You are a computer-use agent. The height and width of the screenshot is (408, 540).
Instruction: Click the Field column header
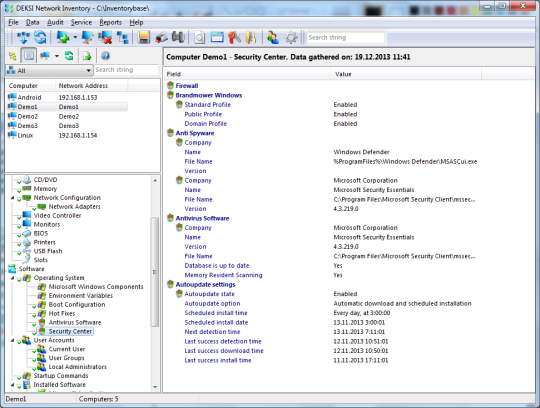tap(247, 74)
